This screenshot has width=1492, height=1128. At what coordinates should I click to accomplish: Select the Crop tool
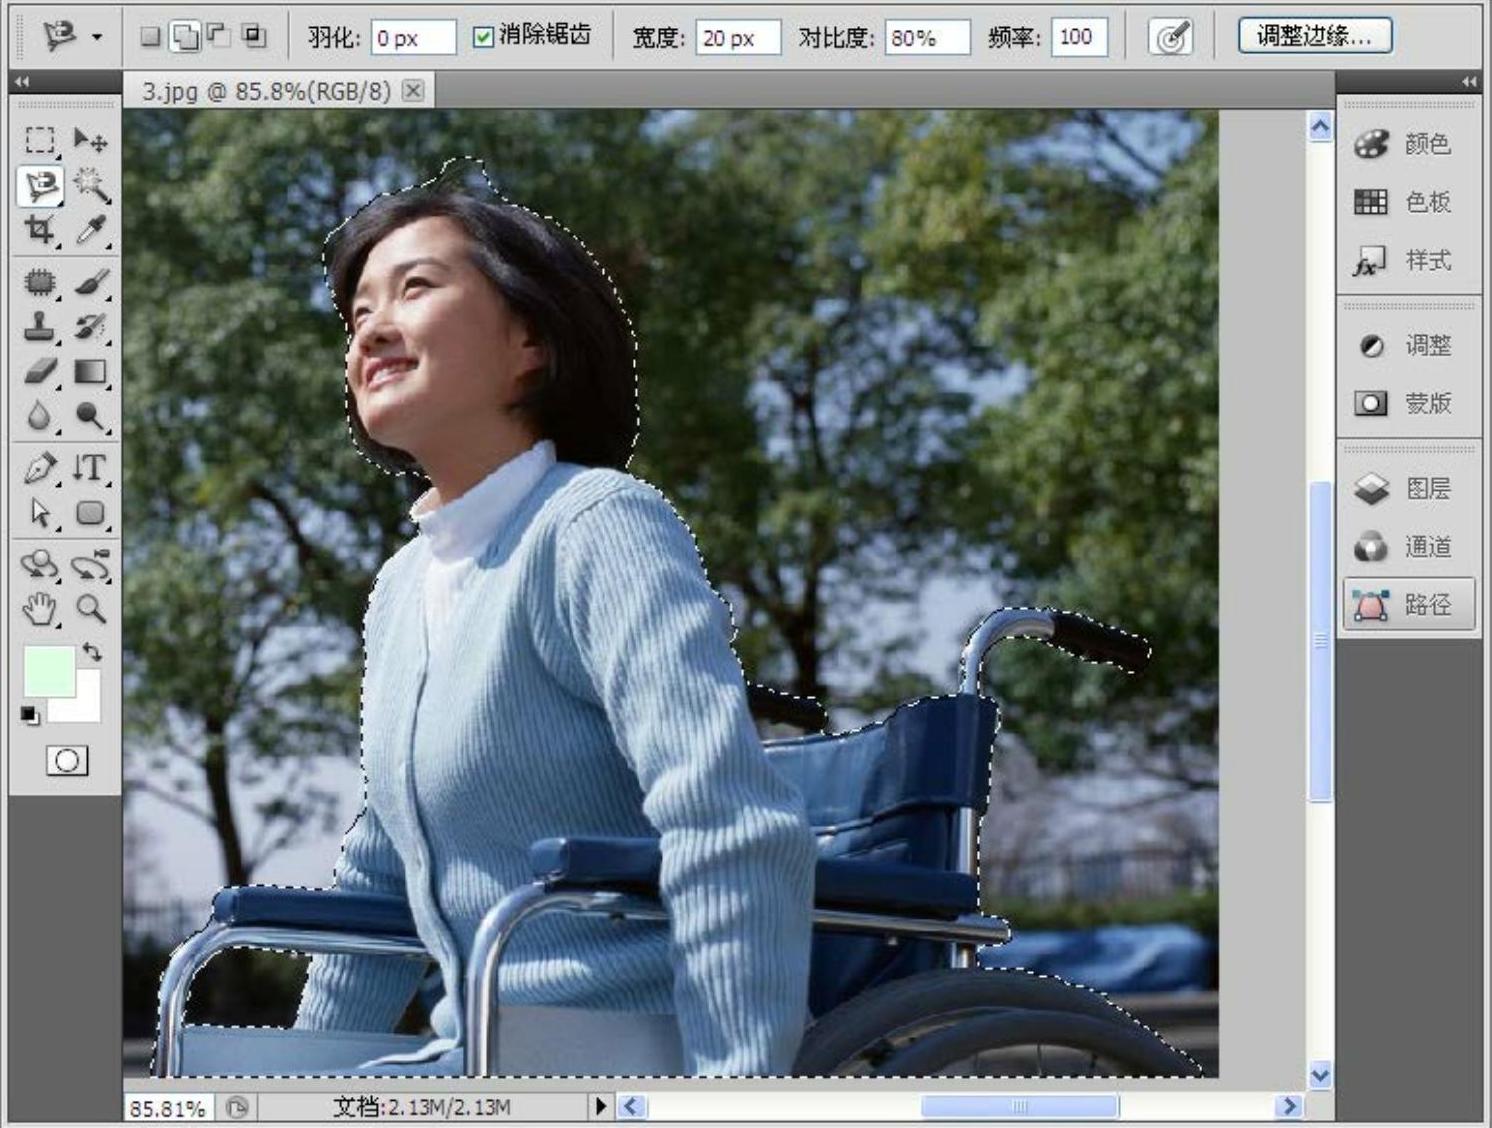[39, 230]
